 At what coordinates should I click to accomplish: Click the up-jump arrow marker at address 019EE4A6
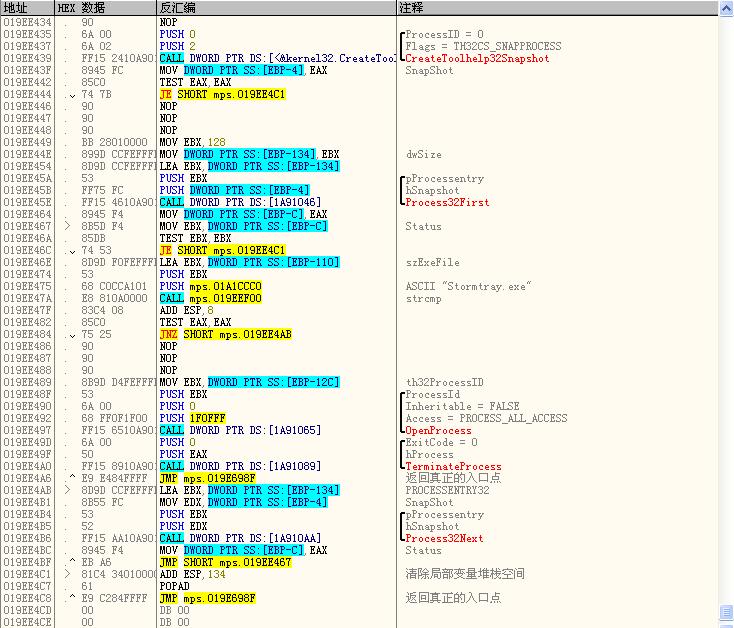72,478
